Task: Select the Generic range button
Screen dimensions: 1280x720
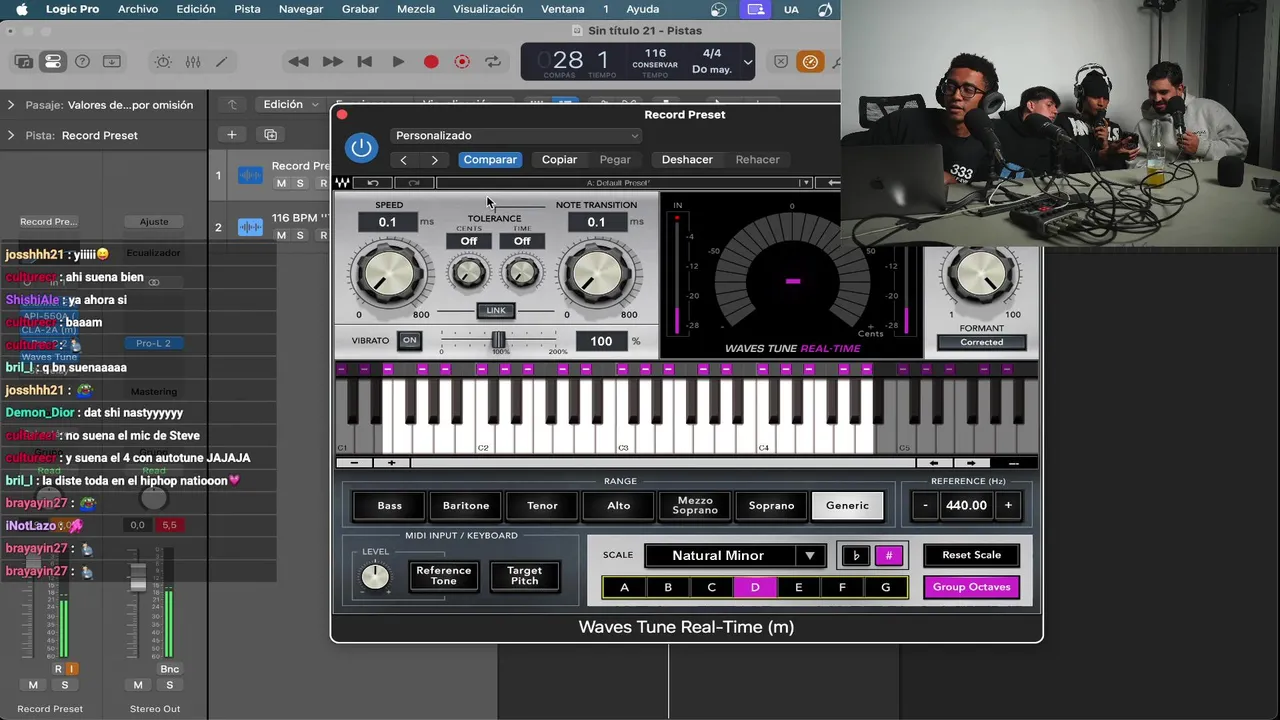Action: [848, 506]
